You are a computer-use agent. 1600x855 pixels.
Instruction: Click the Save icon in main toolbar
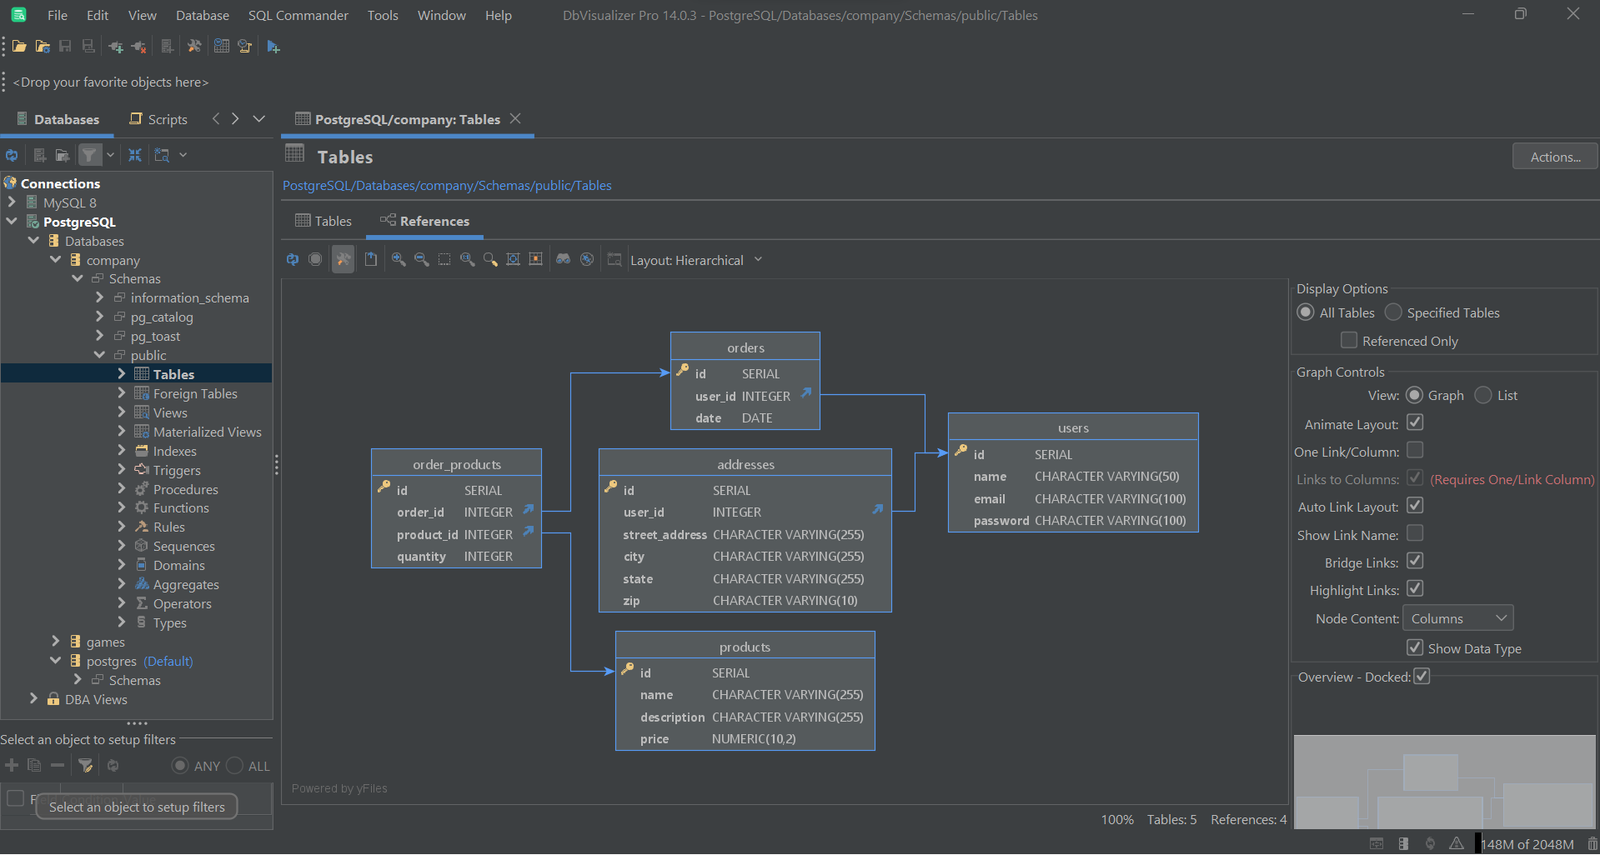(x=65, y=47)
